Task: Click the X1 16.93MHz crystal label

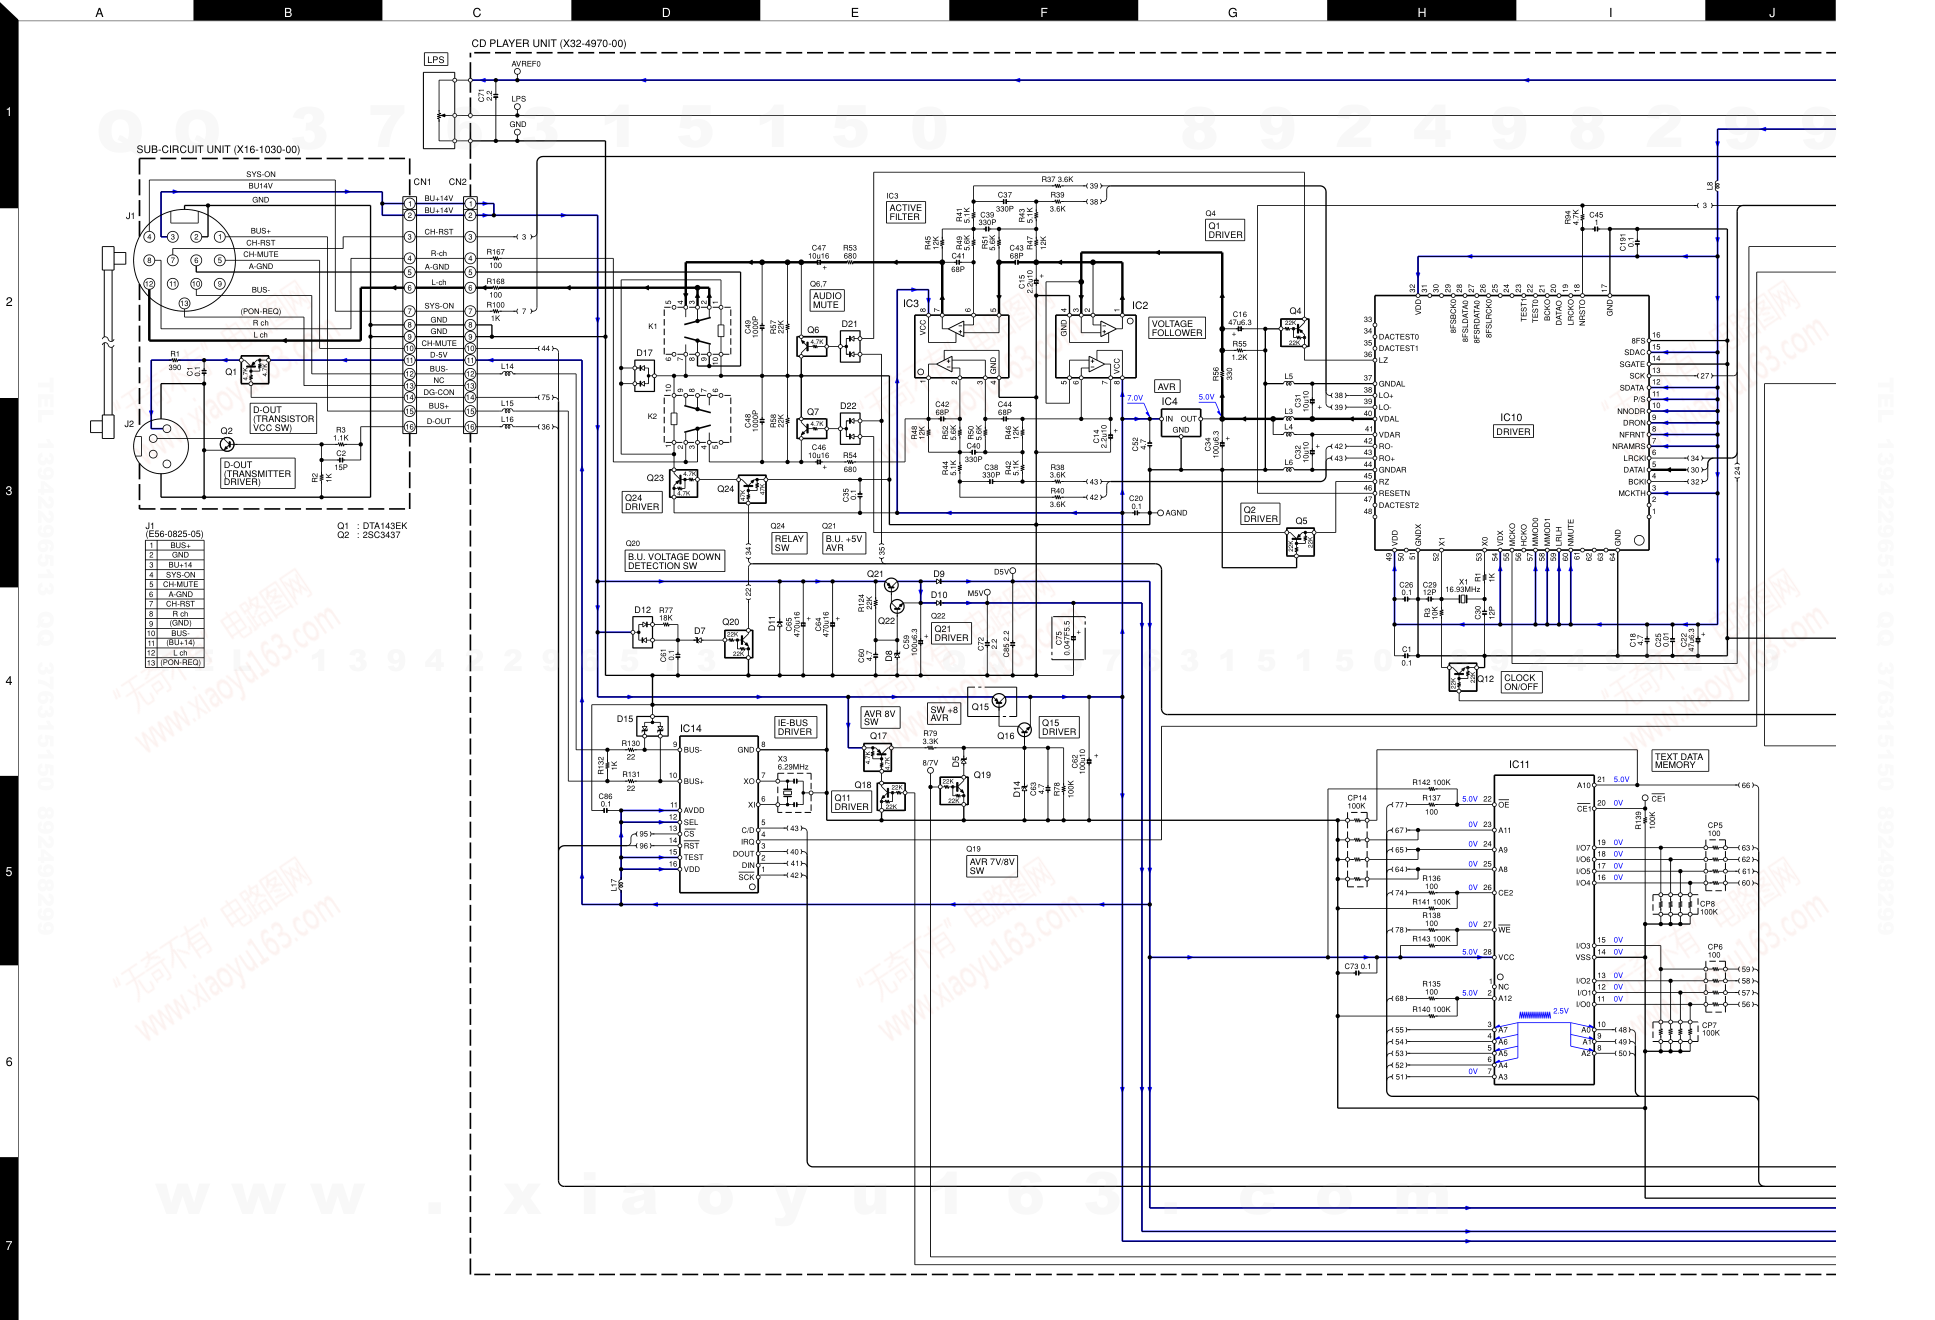Action: [x=1463, y=586]
